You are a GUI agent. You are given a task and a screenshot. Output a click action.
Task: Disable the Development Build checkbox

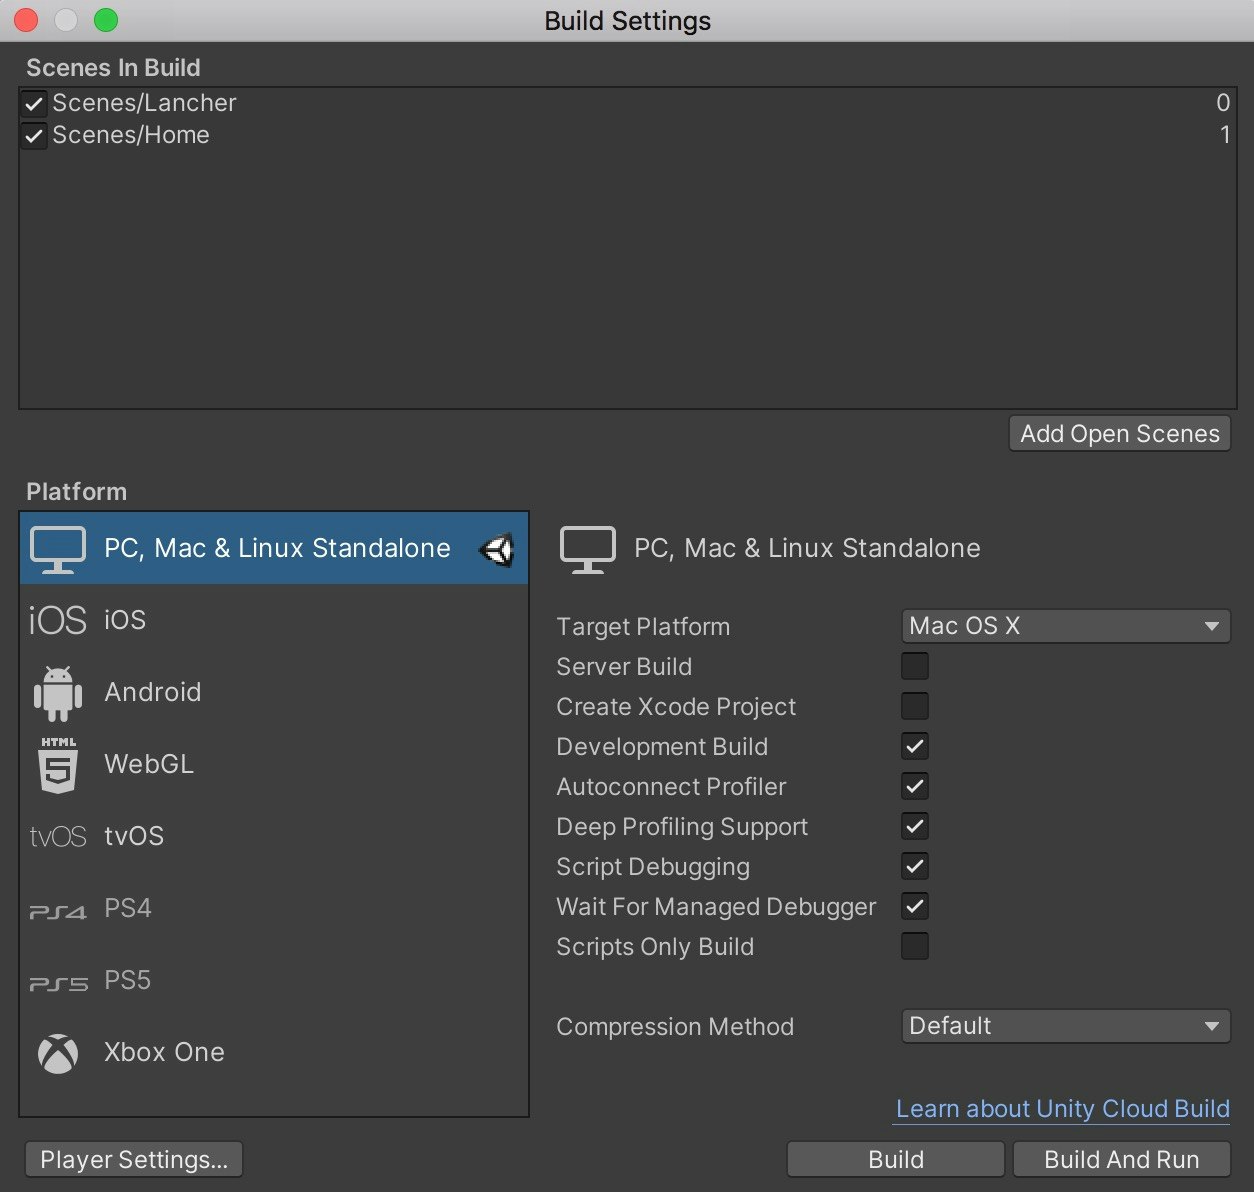point(915,746)
